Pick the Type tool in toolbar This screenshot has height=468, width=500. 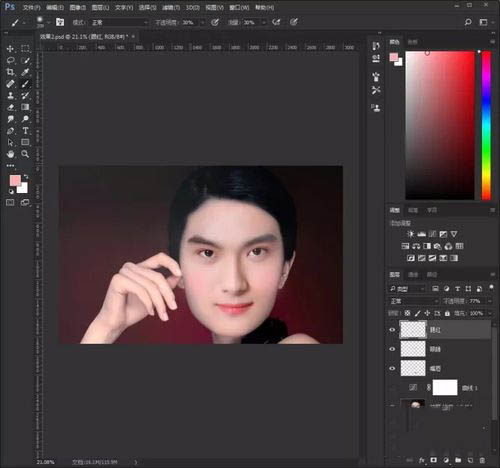pos(25,130)
